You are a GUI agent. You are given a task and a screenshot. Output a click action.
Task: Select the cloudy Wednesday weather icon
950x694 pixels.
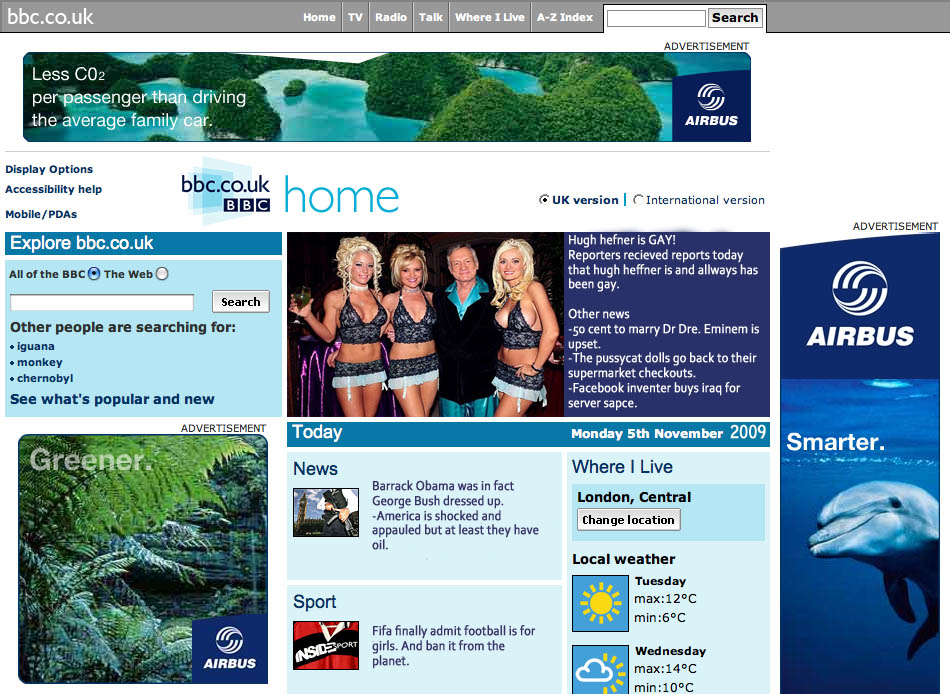point(600,669)
